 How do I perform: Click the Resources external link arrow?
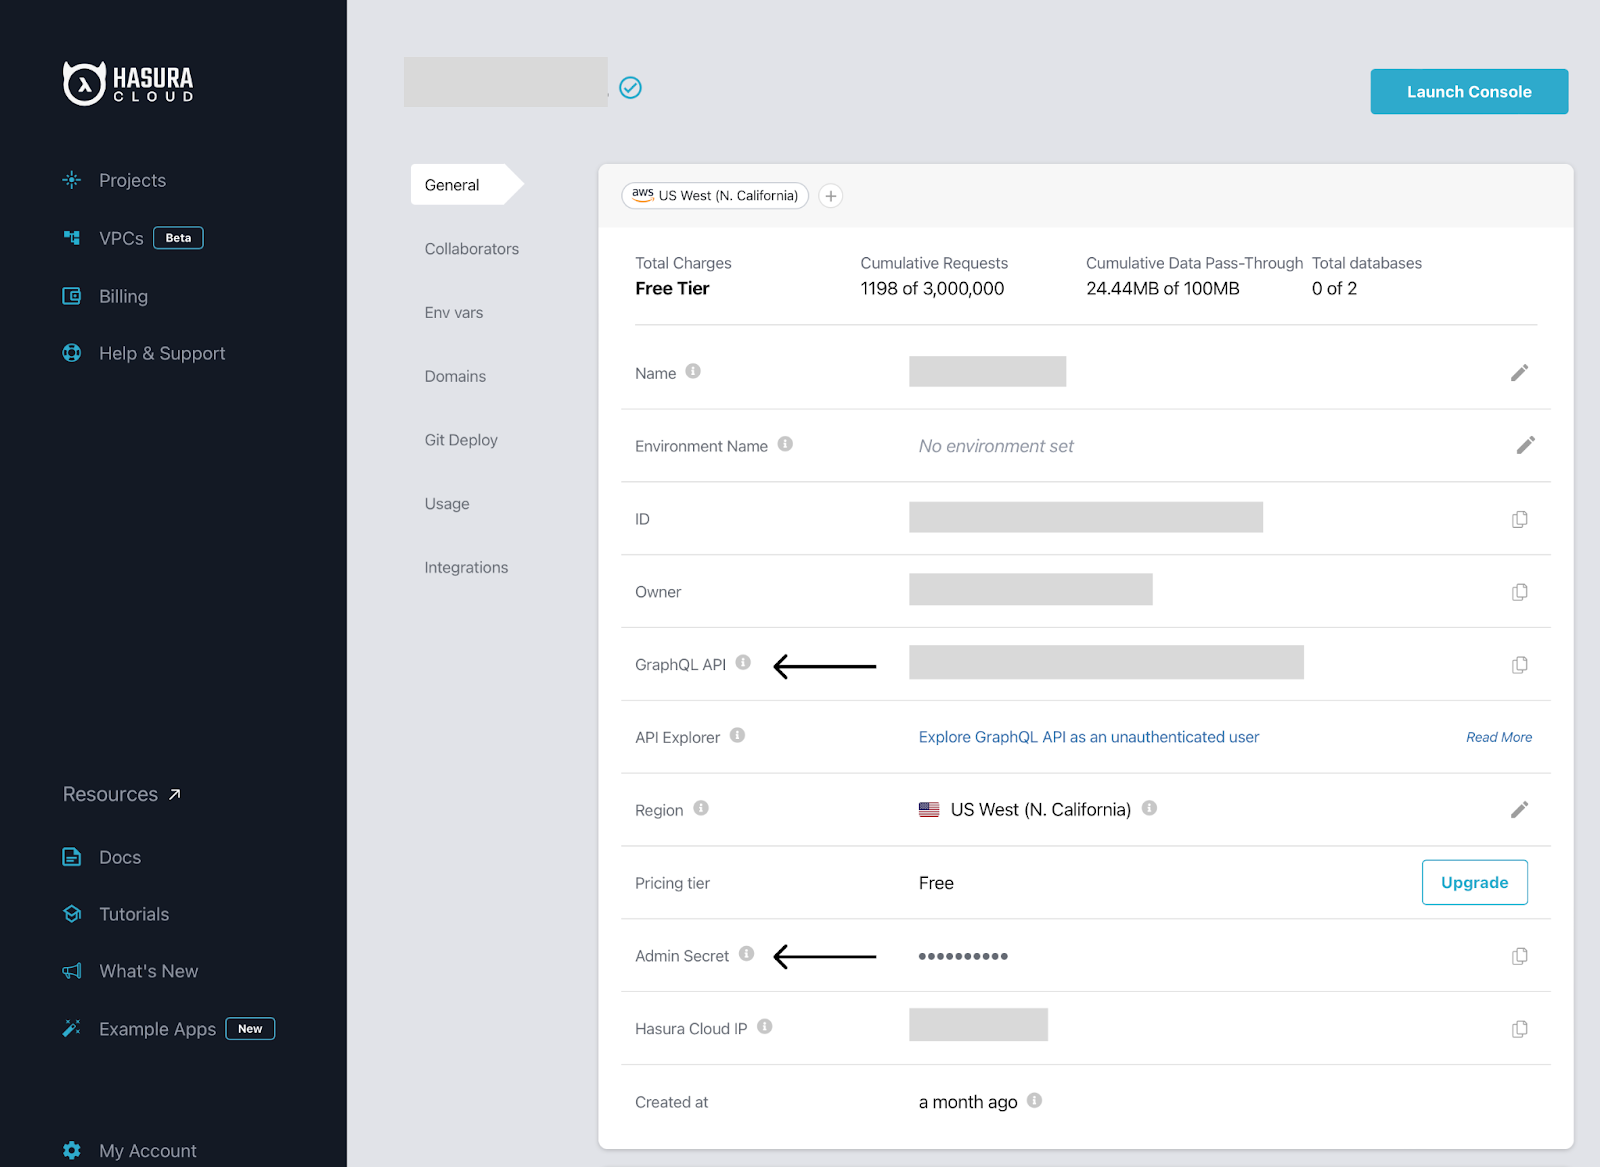click(x=175, y=794)
